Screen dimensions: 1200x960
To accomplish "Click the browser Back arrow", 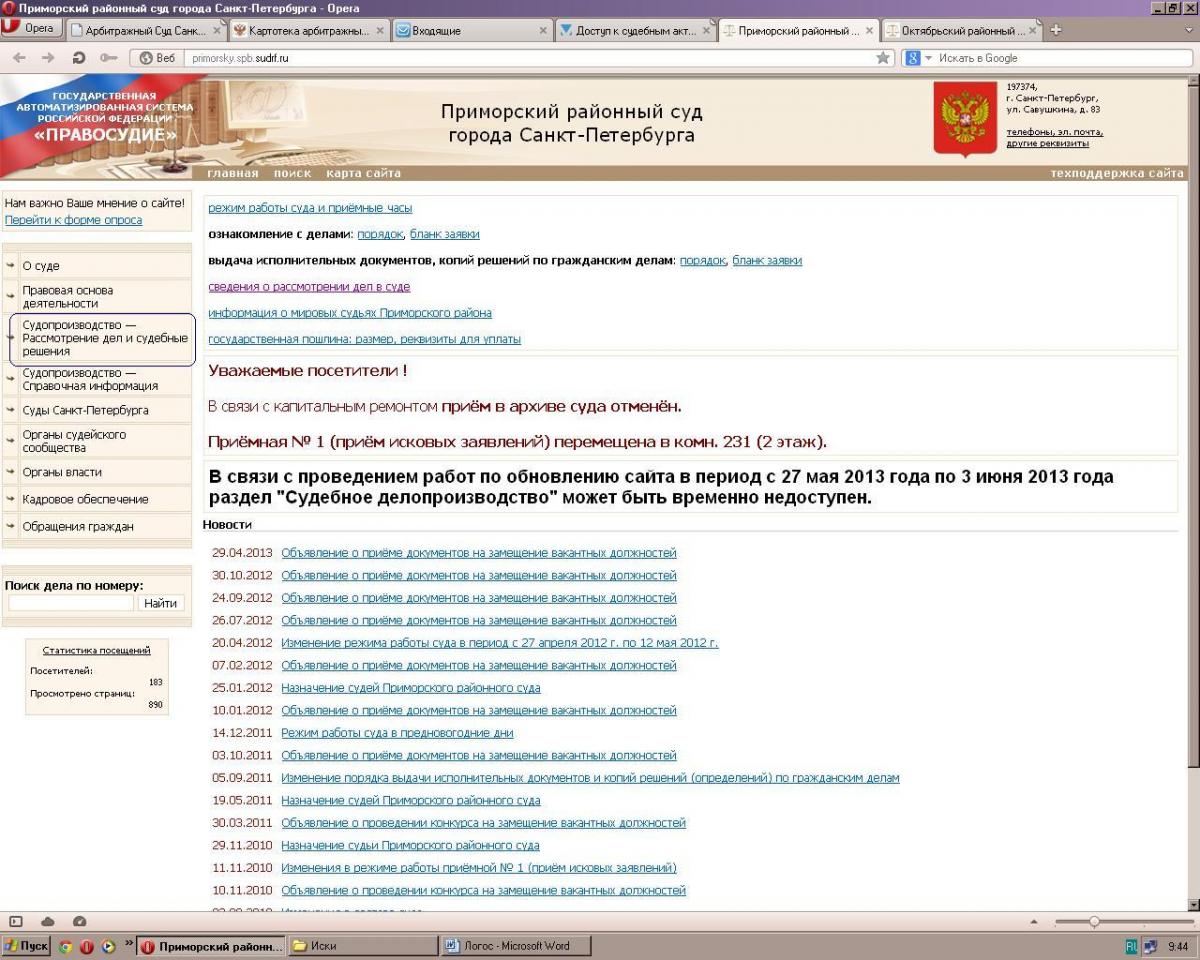I will [x=19, y=58].
